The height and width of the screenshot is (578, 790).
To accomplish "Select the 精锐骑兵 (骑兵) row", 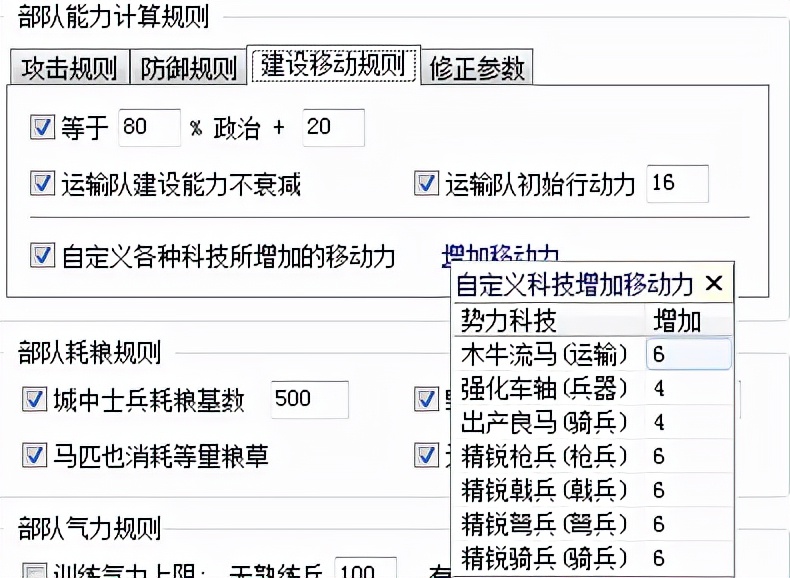I will click(594, 558).
